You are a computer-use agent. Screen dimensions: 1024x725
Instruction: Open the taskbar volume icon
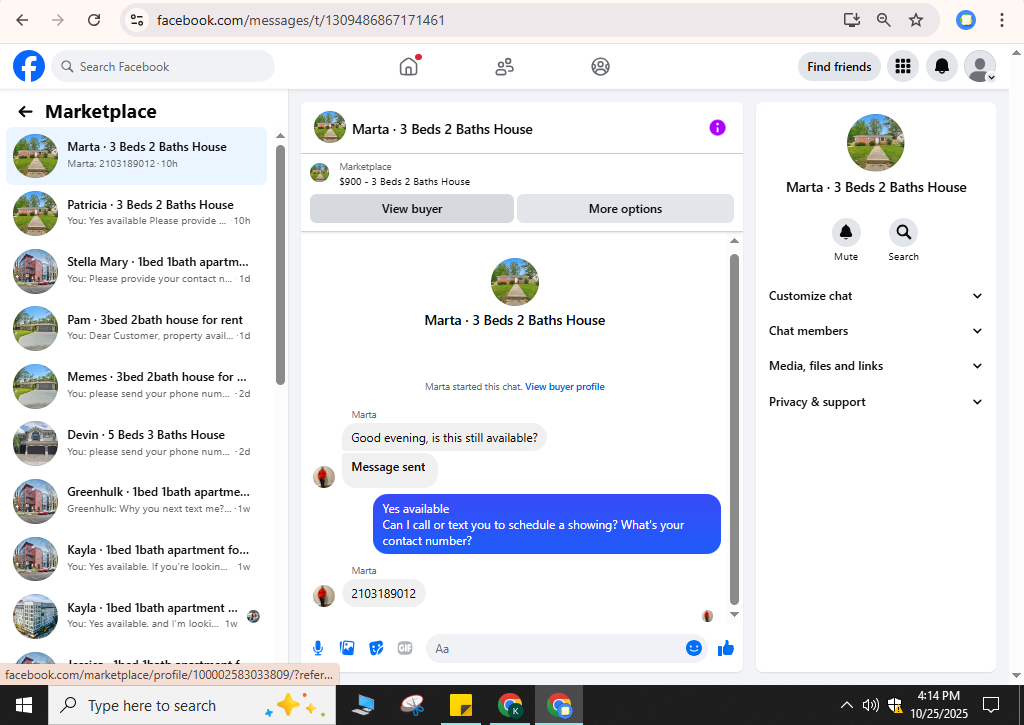[x=870, y=705]
